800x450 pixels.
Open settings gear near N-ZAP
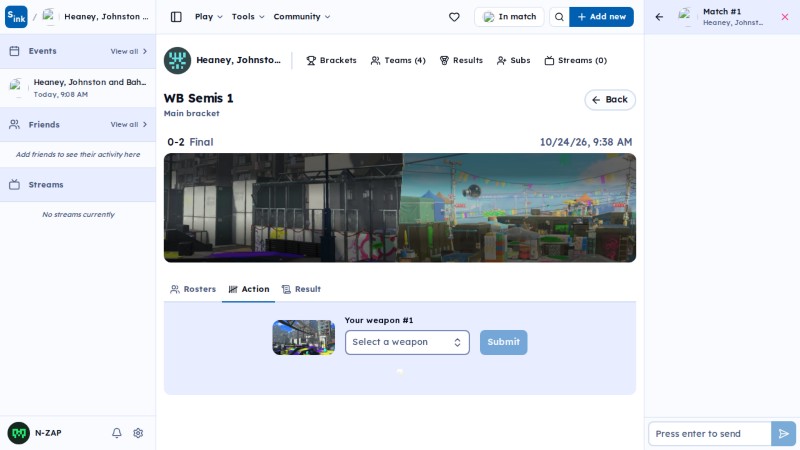tap(138, 433)
